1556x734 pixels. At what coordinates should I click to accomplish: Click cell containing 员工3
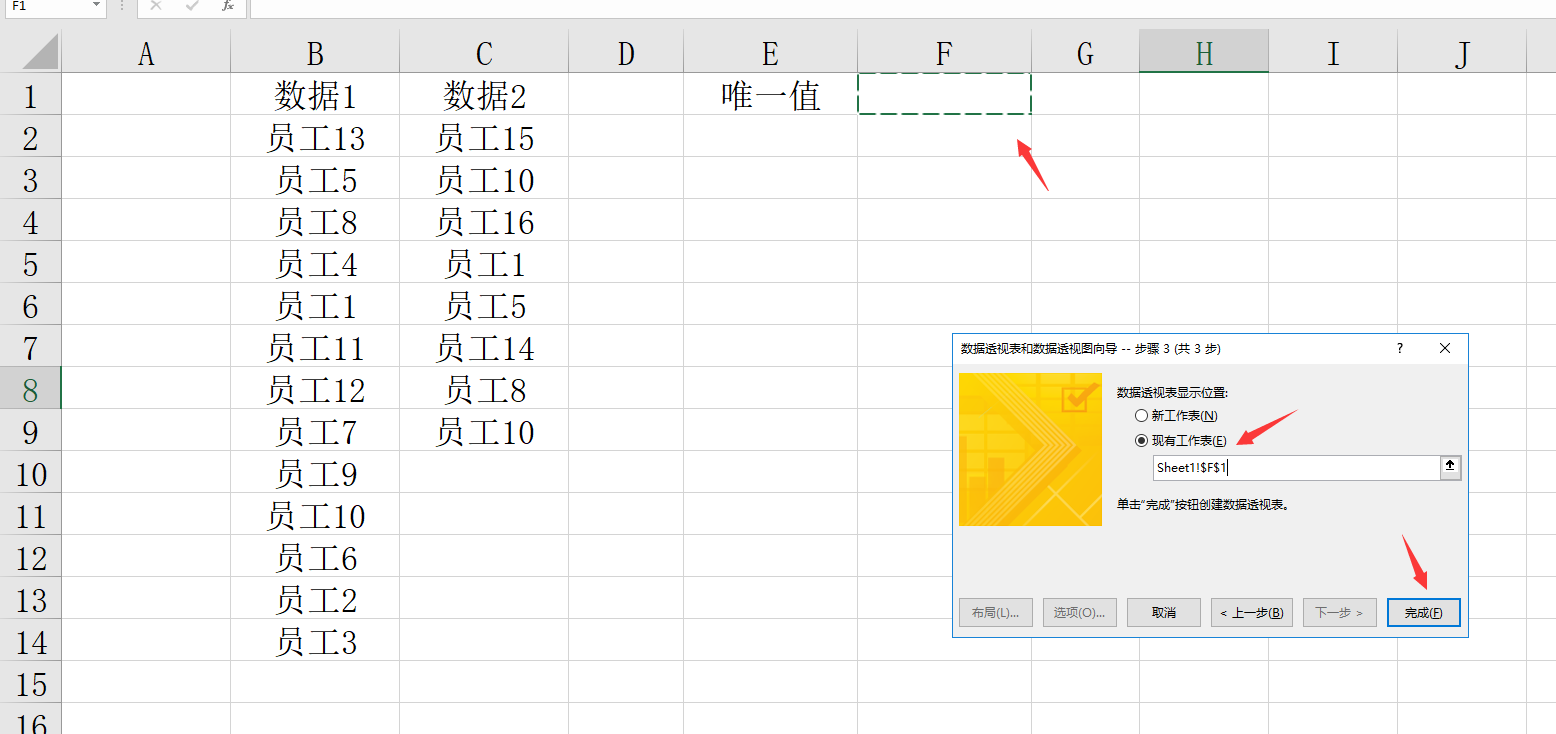click(315, 642)
